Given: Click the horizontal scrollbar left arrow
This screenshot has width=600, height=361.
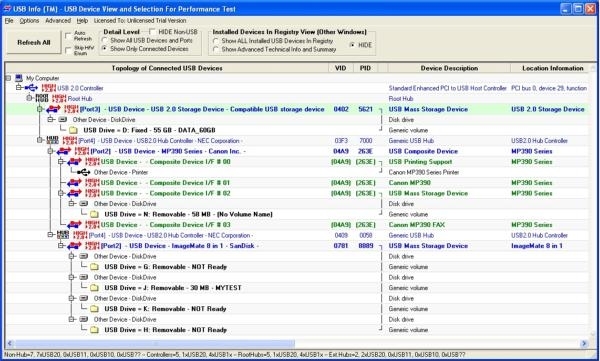Looking at the screenshot, I should point(10,344).
